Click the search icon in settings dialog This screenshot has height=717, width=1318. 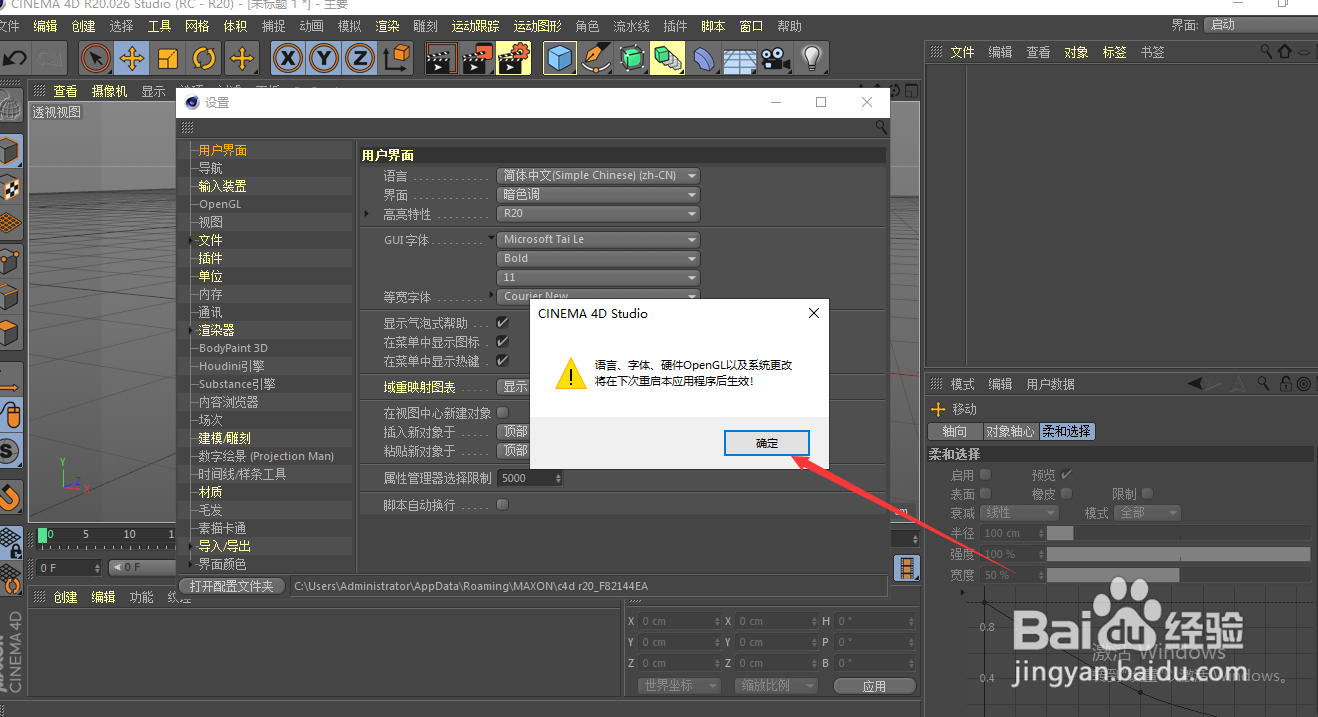[881, 127]
